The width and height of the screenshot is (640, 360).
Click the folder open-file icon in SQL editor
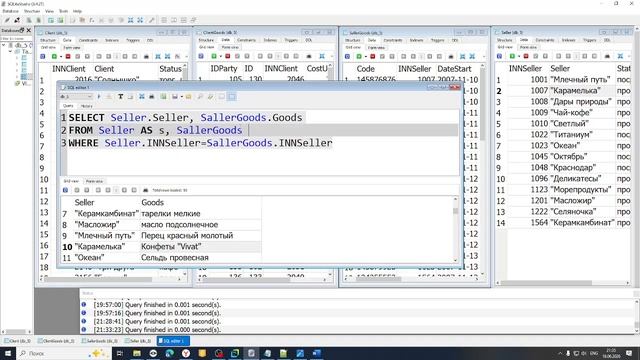[188, 97]
